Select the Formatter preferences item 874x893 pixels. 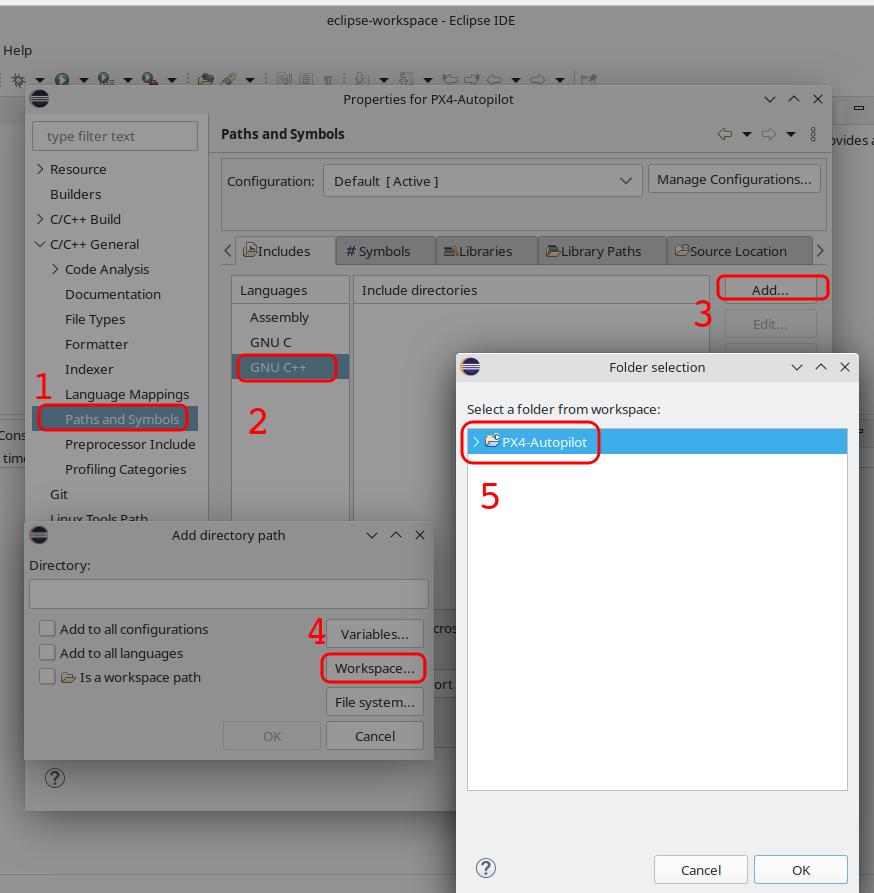[97, 344]
